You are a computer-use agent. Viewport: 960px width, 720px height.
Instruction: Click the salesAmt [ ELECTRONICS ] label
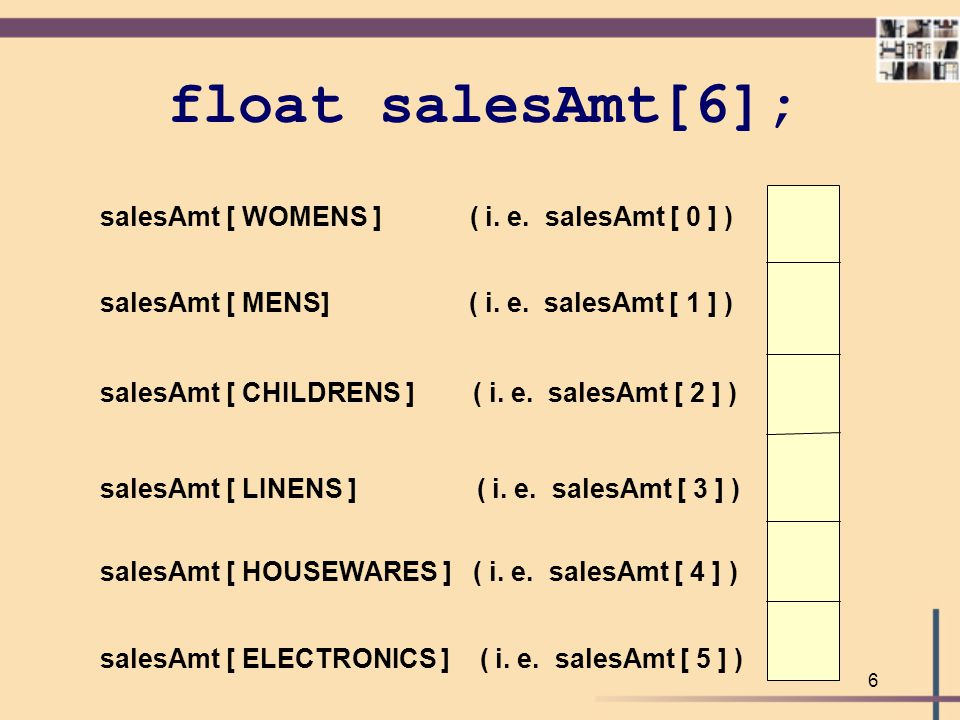coord(274,659)
